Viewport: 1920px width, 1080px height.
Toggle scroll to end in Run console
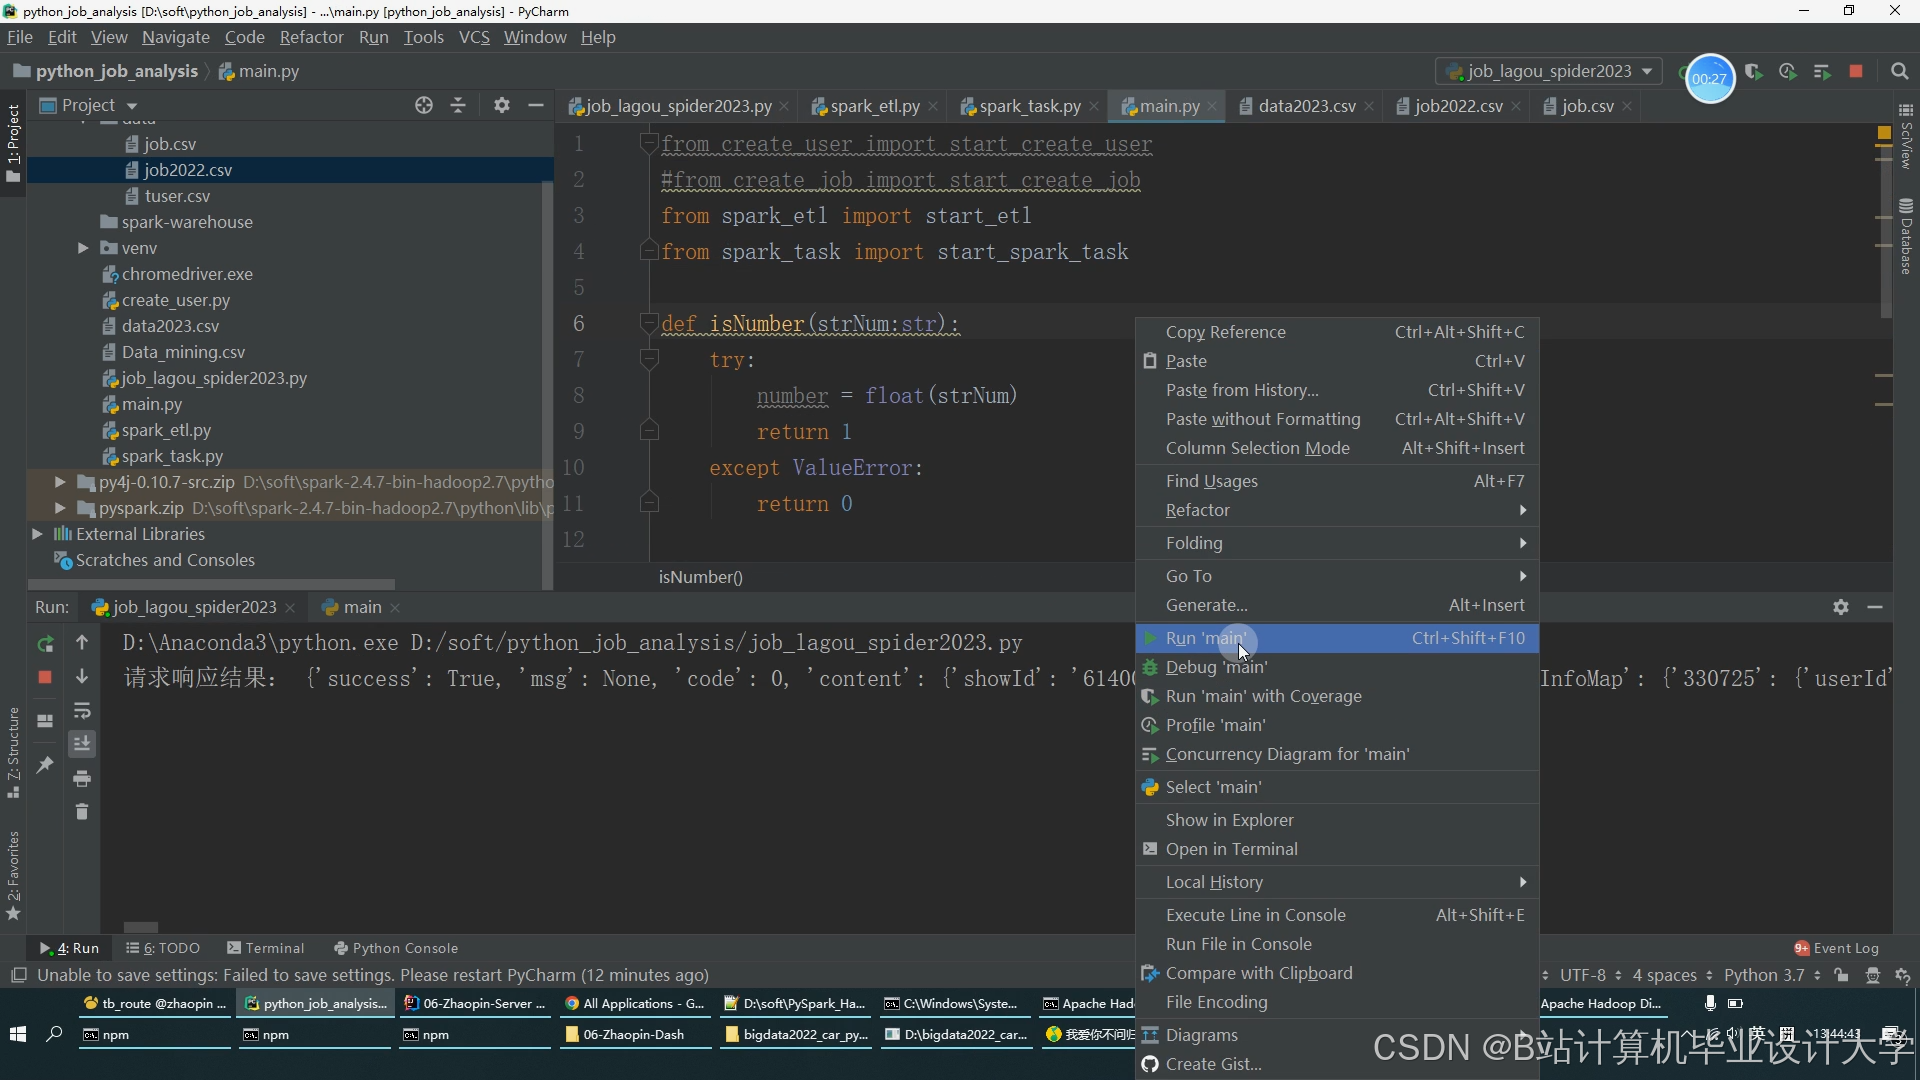[x=82, y=744]
